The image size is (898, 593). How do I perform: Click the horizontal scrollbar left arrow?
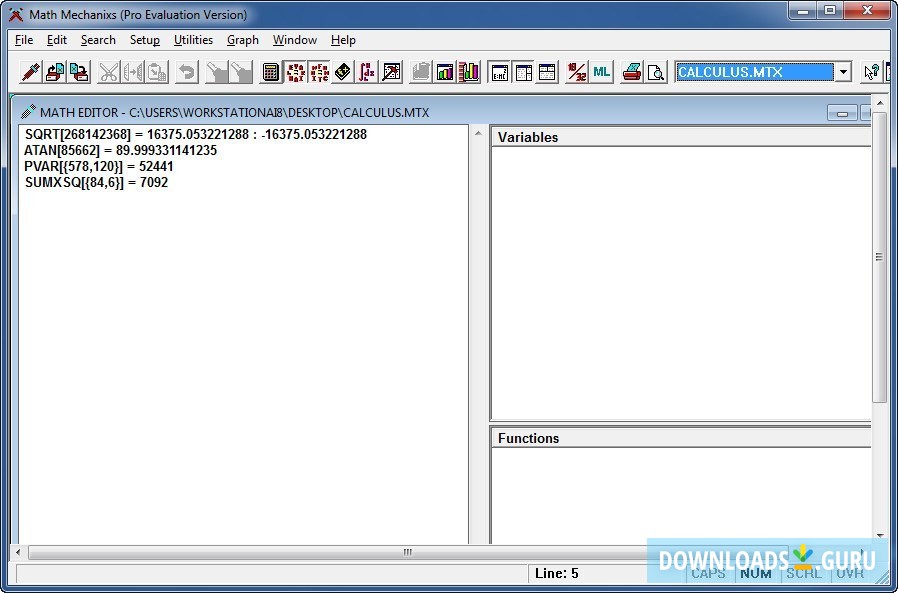(18, 553)
